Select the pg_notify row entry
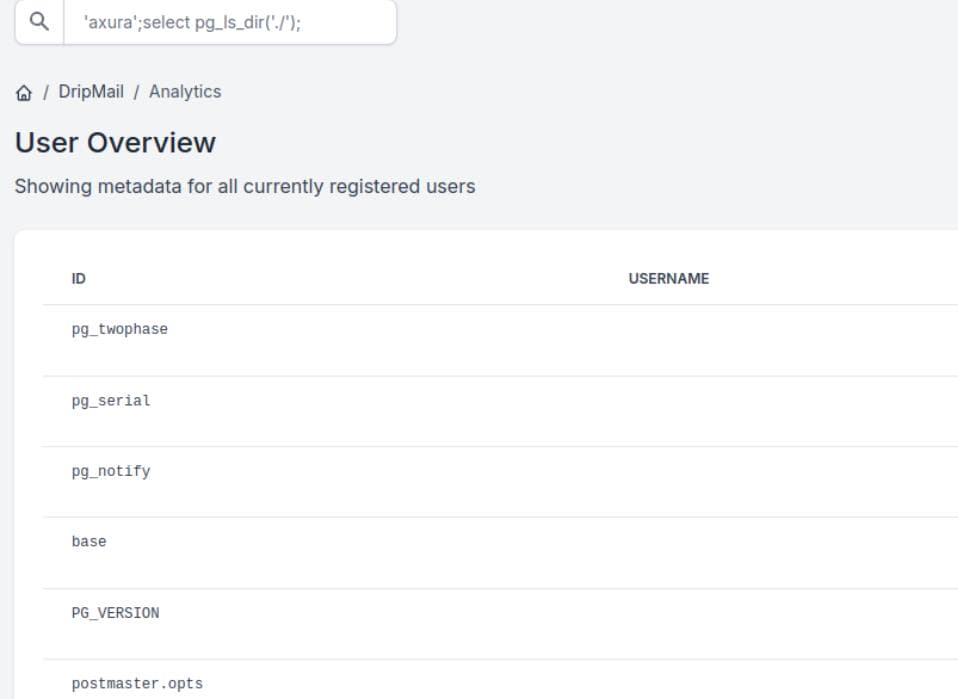Viewport: 958px width, 699px height. pyautogui.click(x=111, y=471)
